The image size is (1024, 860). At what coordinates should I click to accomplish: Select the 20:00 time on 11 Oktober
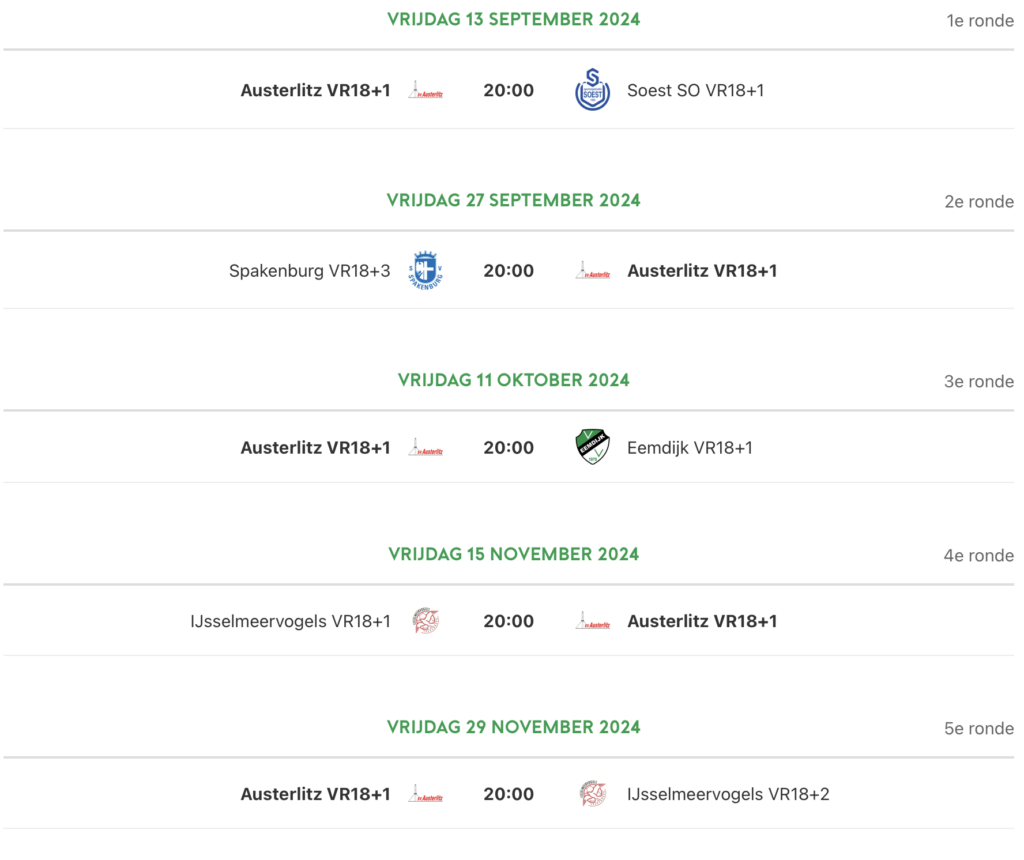click(508, 448)
